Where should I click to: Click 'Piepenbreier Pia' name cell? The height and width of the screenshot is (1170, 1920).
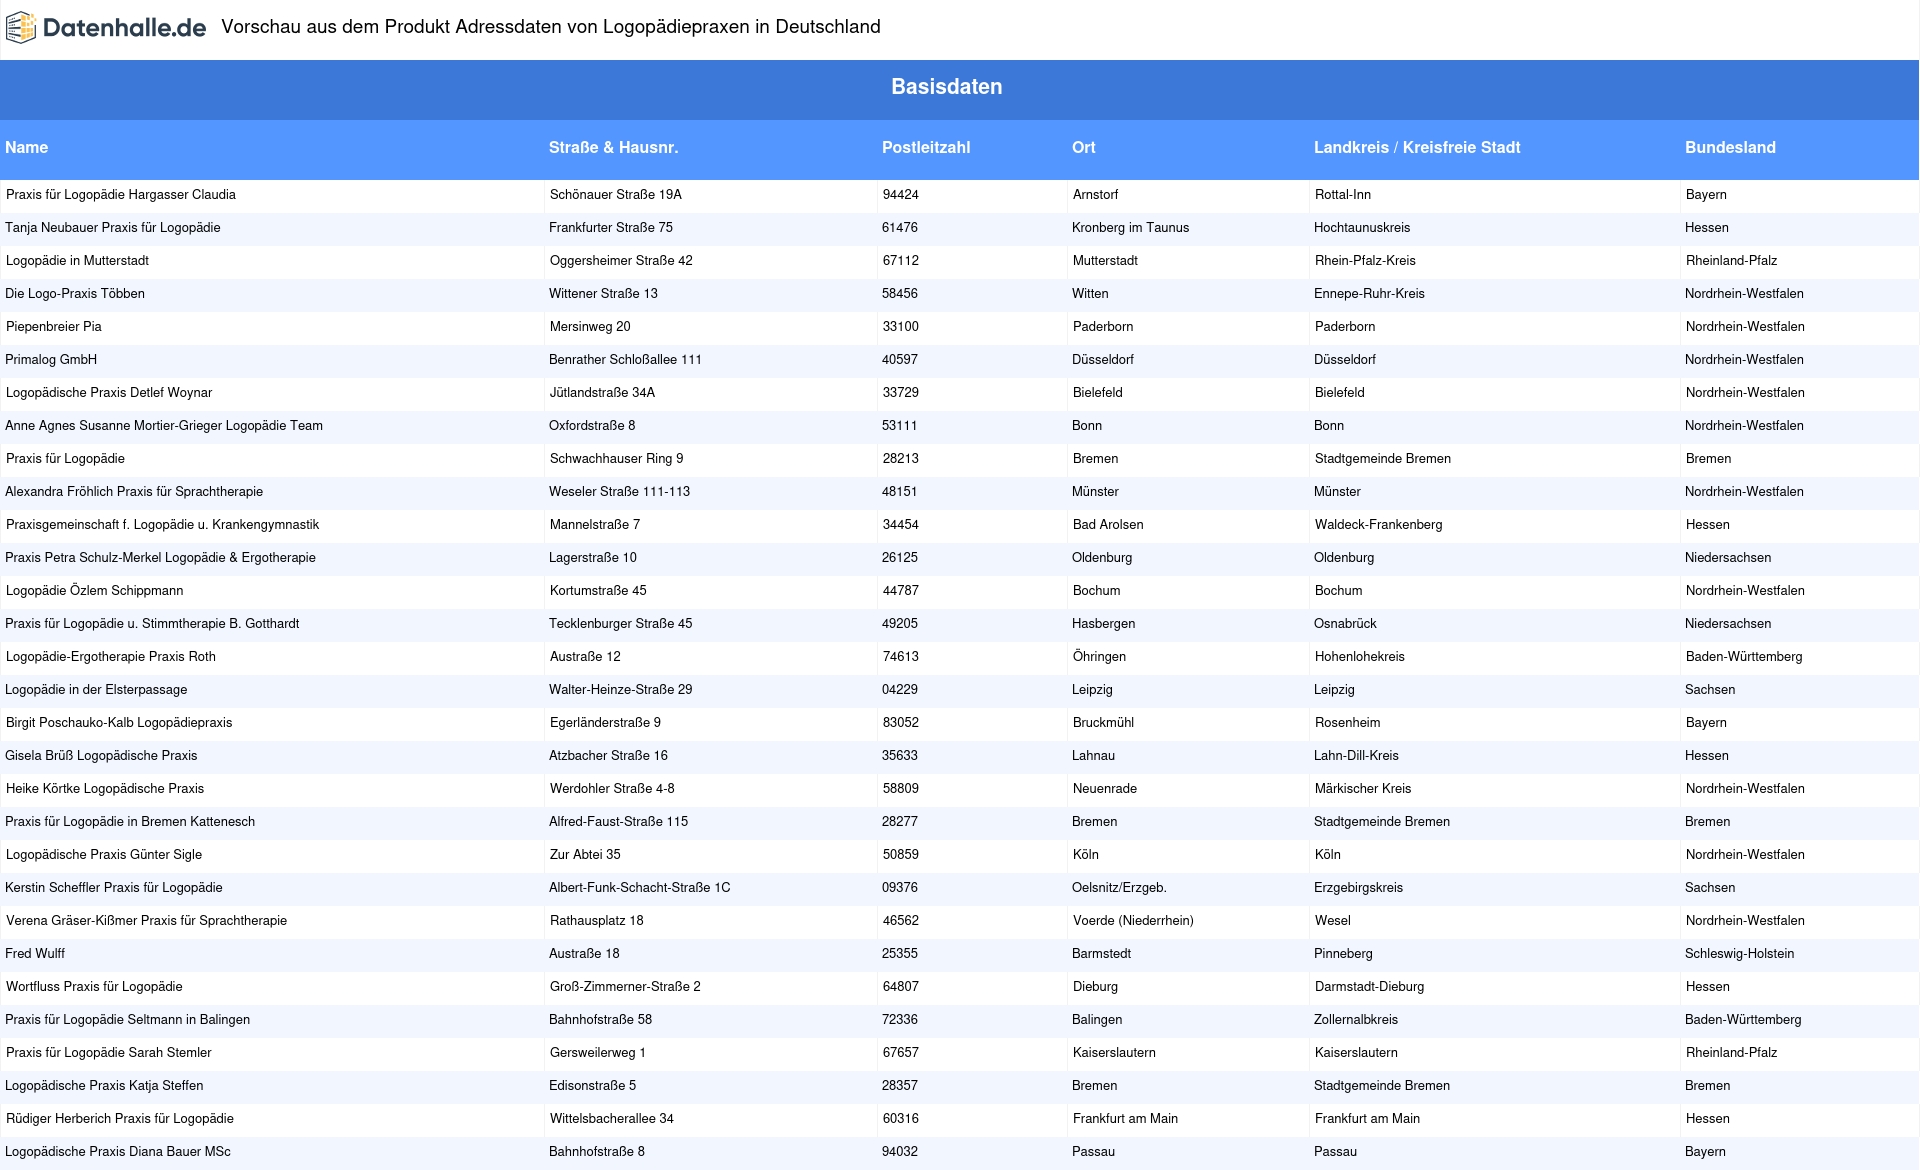pos(54,326)
